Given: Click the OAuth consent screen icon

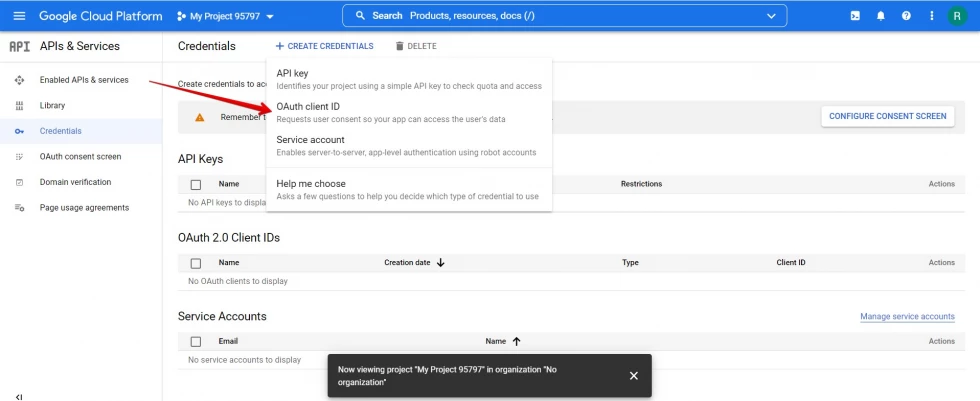Looking at the screenshot, I should (x=19, y=157).
